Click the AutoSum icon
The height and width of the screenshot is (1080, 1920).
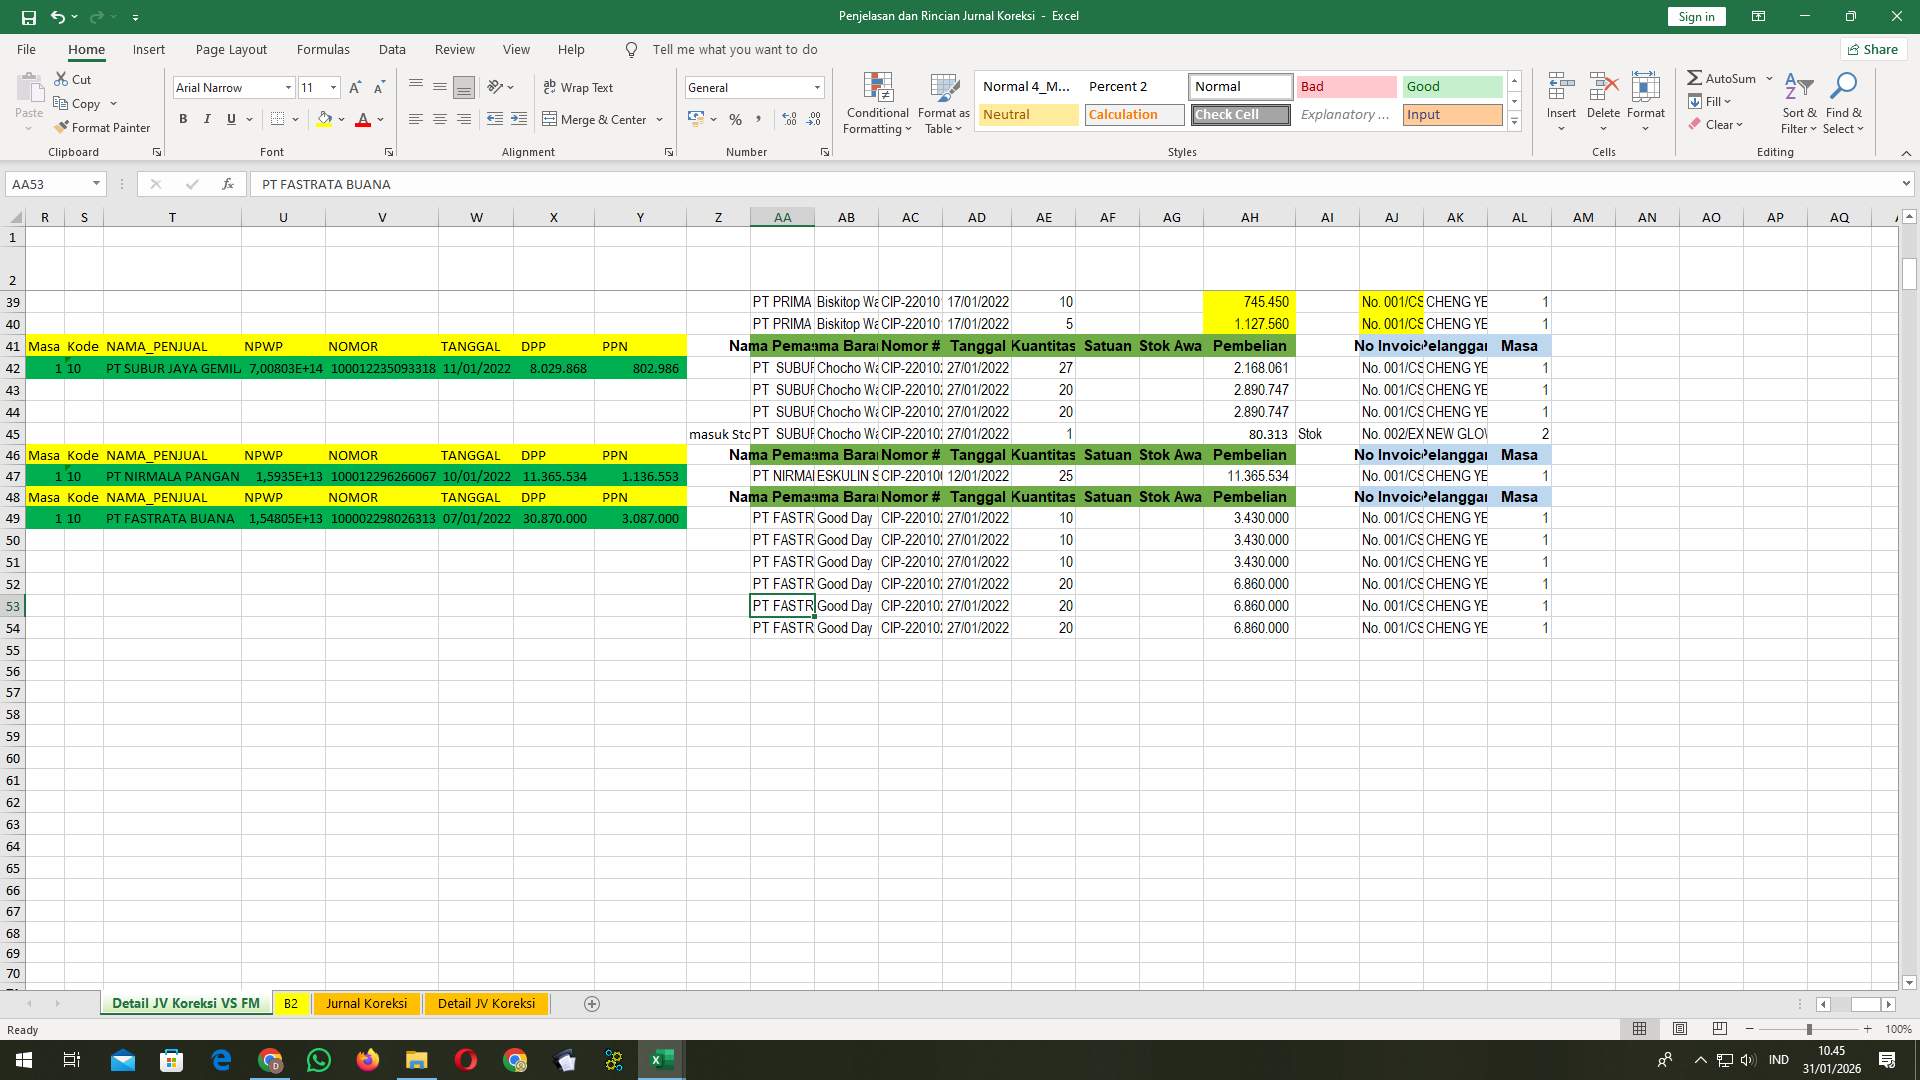[1695, 77]
